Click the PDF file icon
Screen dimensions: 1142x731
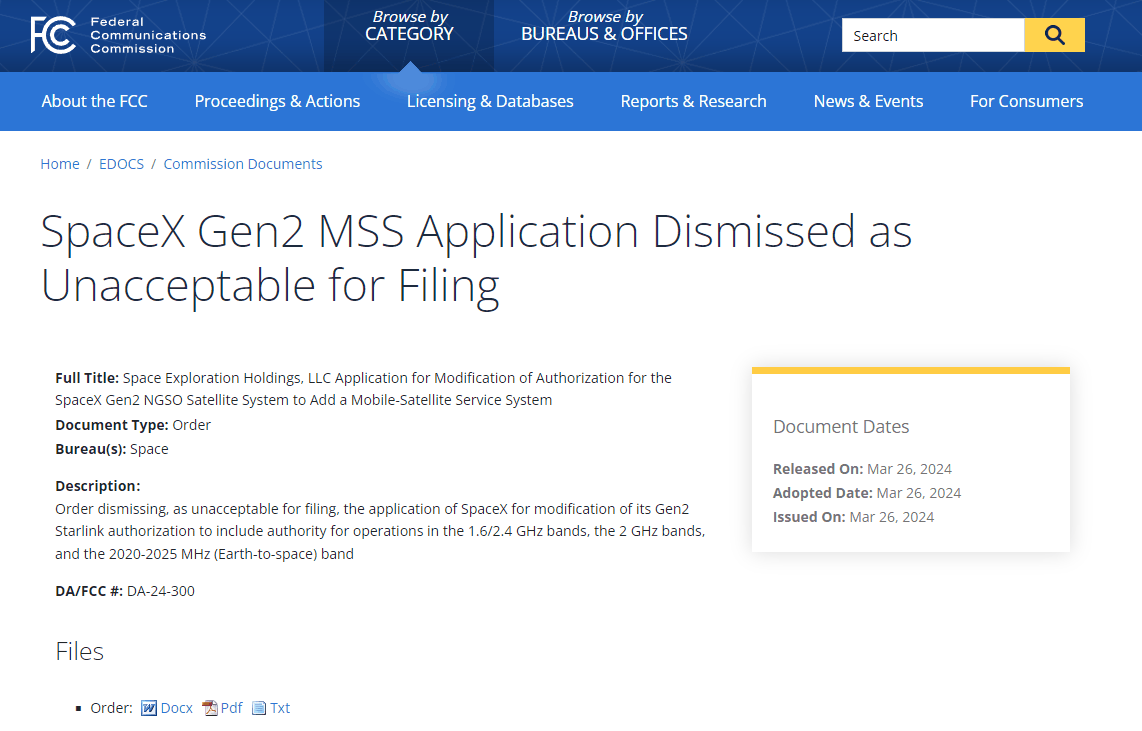click(210, 708)
